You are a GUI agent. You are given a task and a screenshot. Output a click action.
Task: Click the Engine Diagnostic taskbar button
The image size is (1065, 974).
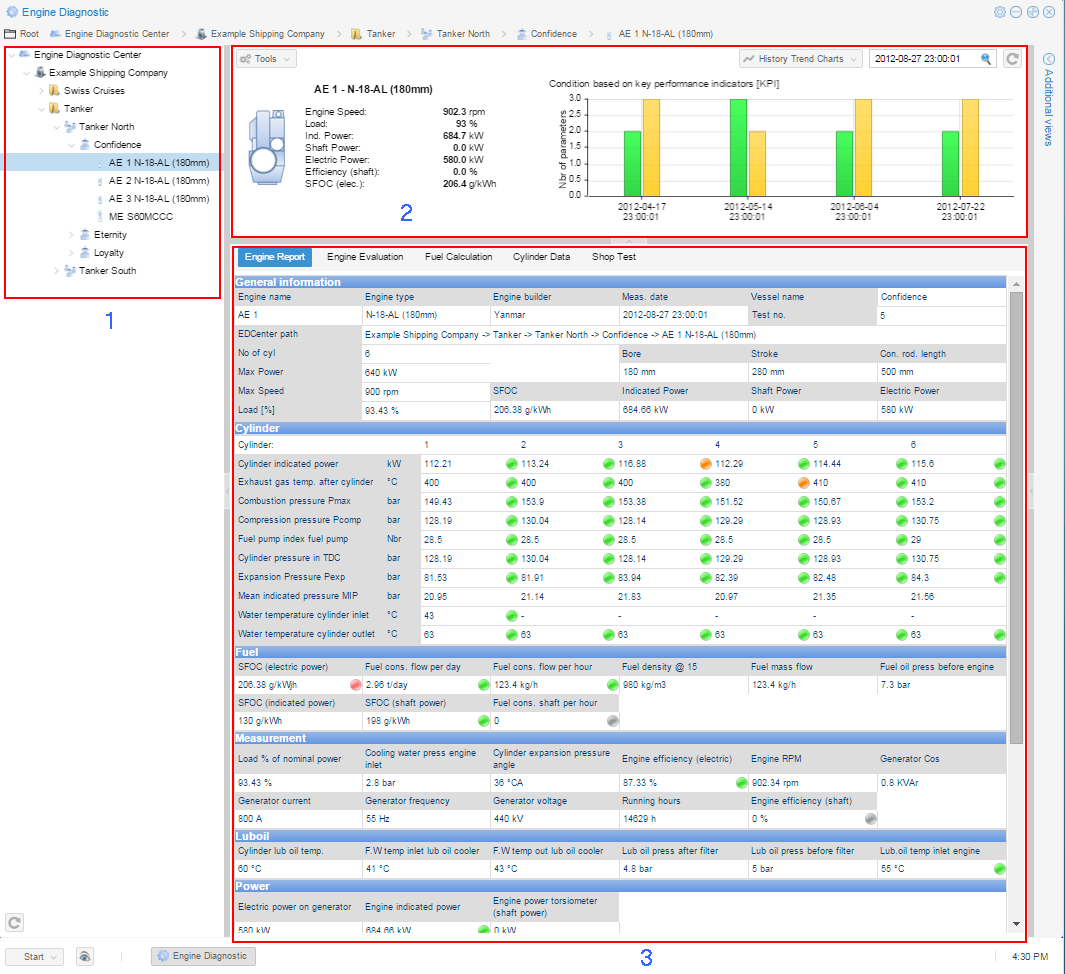[203, 956]
